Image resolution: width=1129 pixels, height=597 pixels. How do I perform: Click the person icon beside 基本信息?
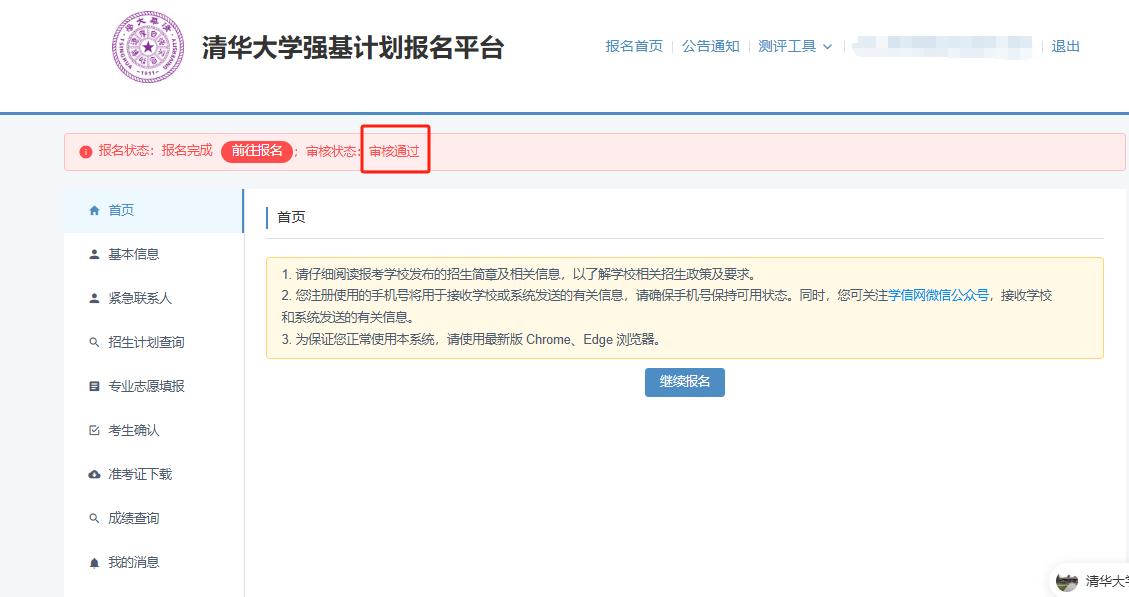click(94, 254)
